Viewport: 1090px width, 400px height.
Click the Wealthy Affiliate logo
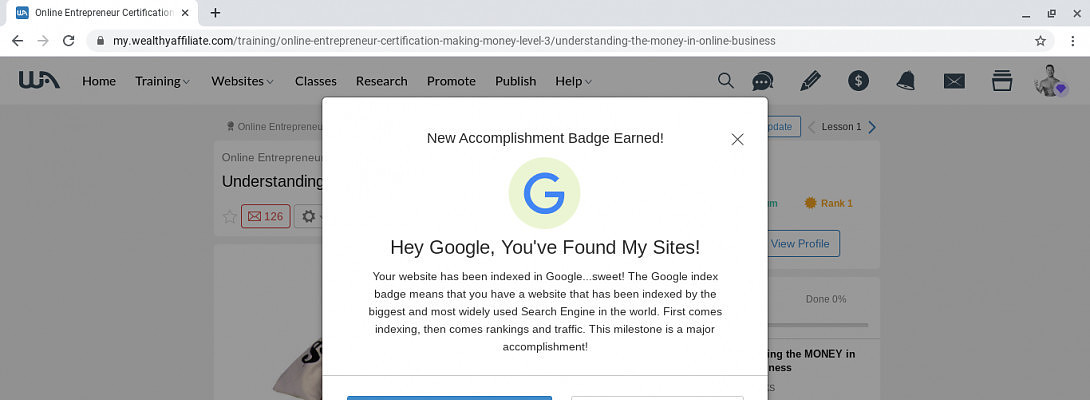[x=39, y=80]
